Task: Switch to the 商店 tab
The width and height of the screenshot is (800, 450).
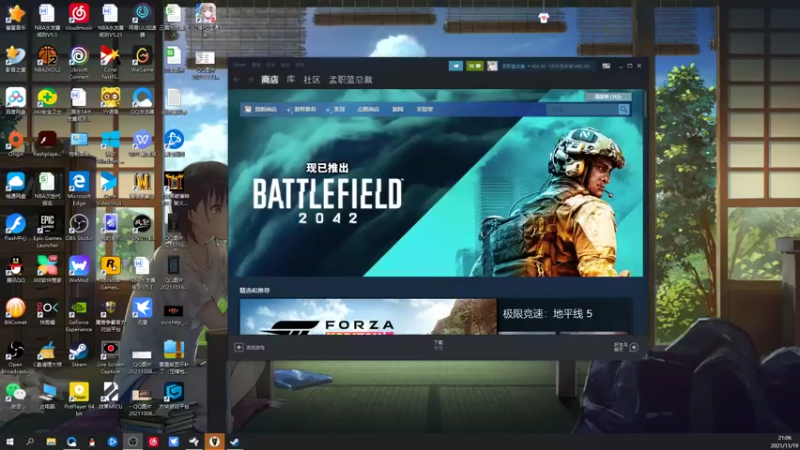Action: coord(269,80)
